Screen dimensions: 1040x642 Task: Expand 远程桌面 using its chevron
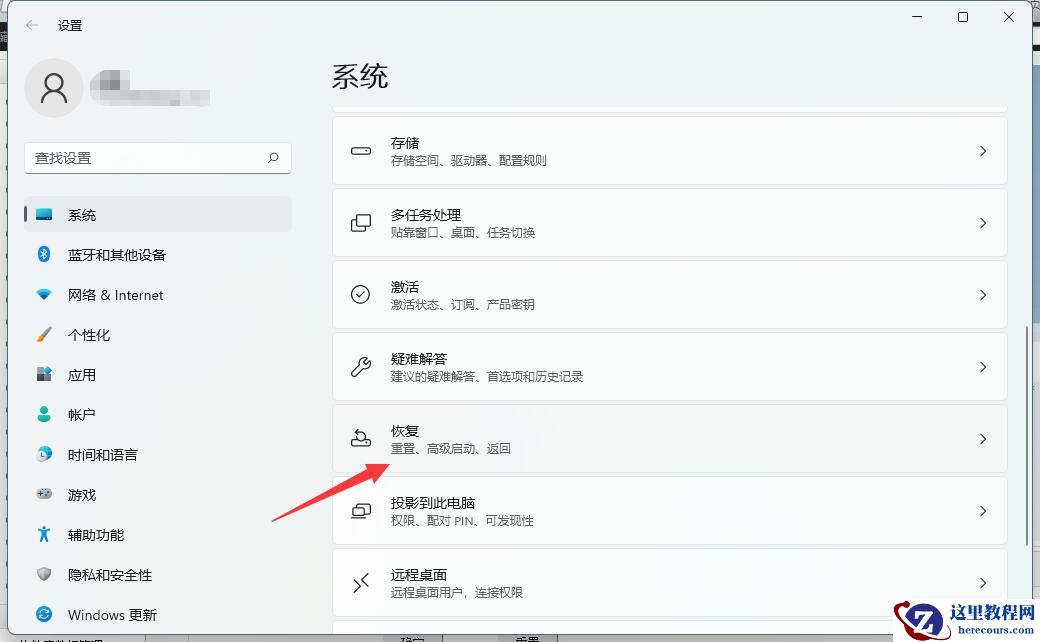[982, 583]
